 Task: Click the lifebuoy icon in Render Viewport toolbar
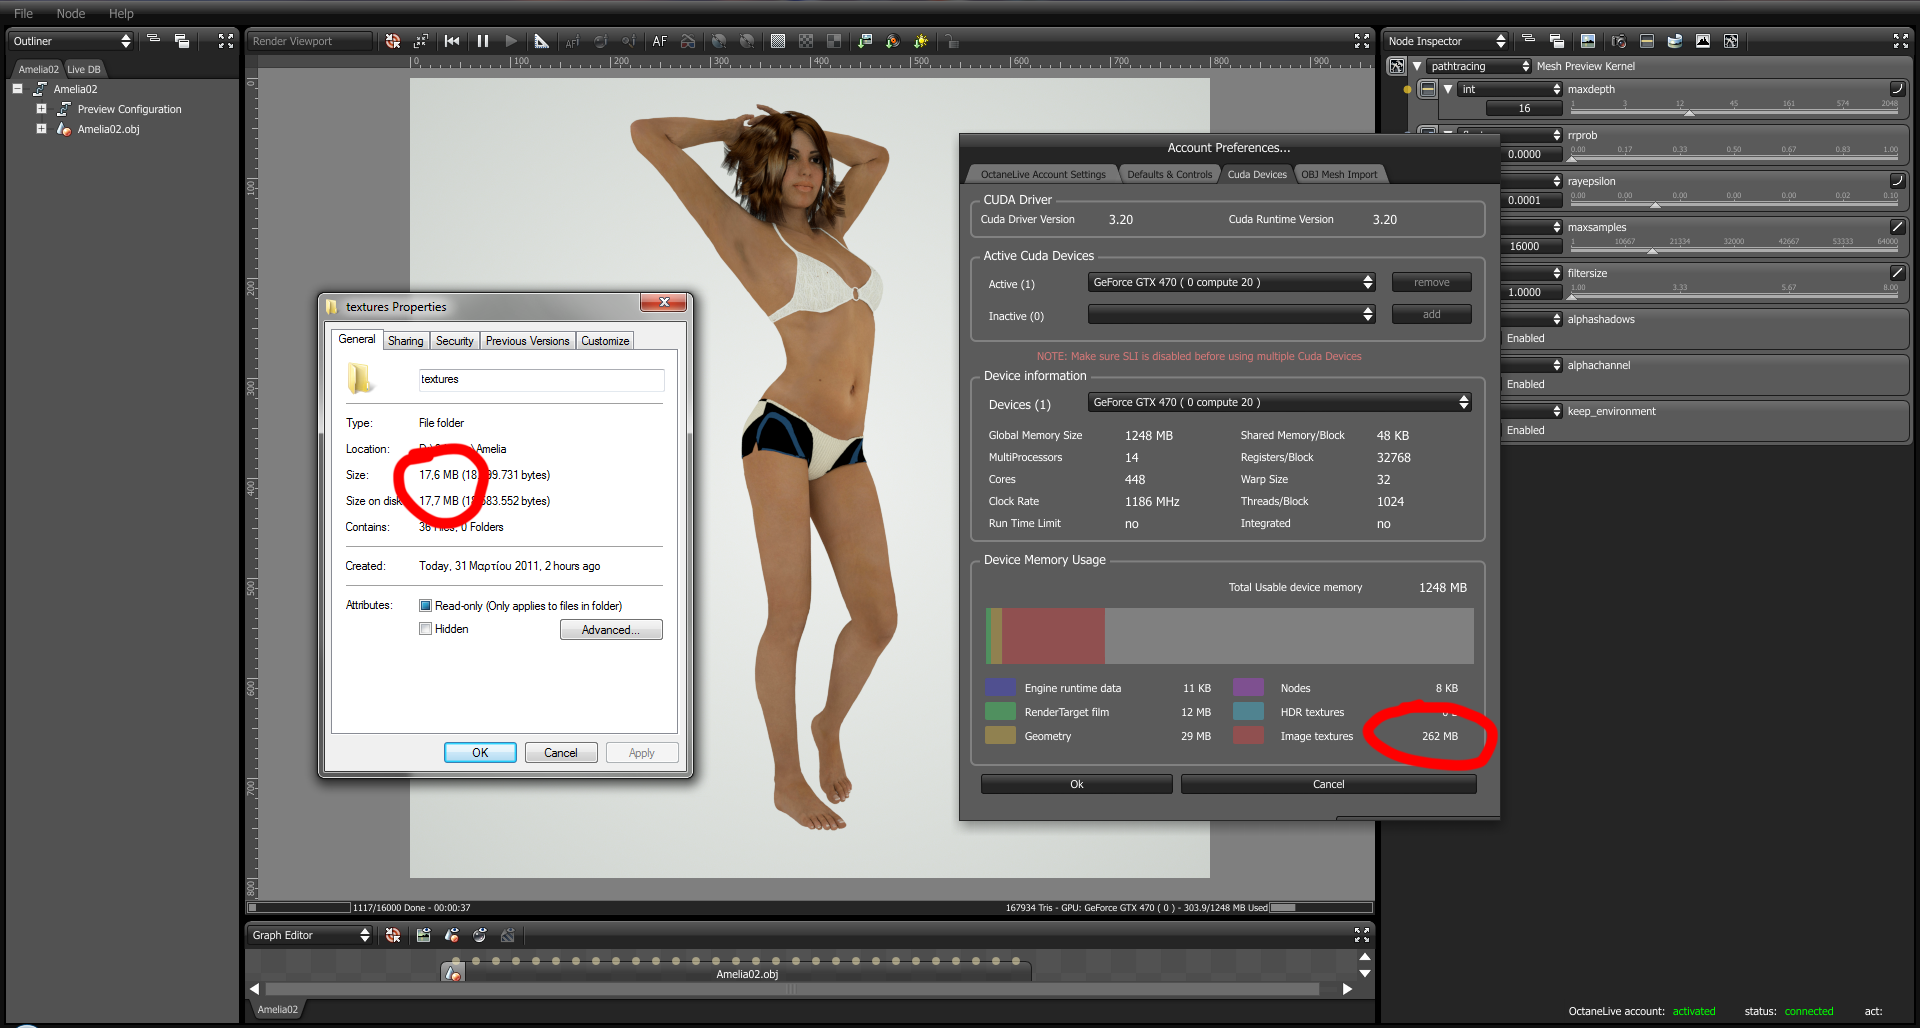click(x=393, y=41)
